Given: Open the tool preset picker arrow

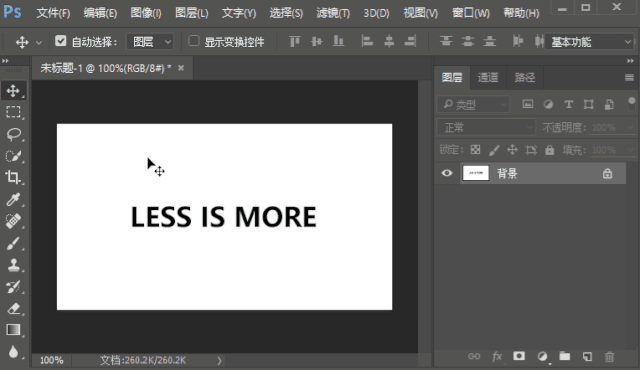Looking at the screenshot, I should pos(39,42).
